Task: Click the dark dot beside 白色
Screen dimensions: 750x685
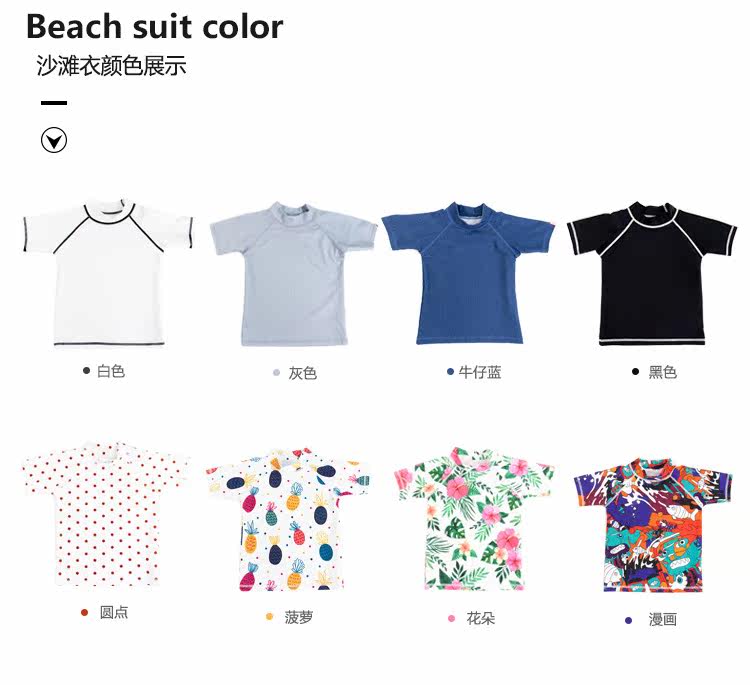Action: [x=87, y=370]
